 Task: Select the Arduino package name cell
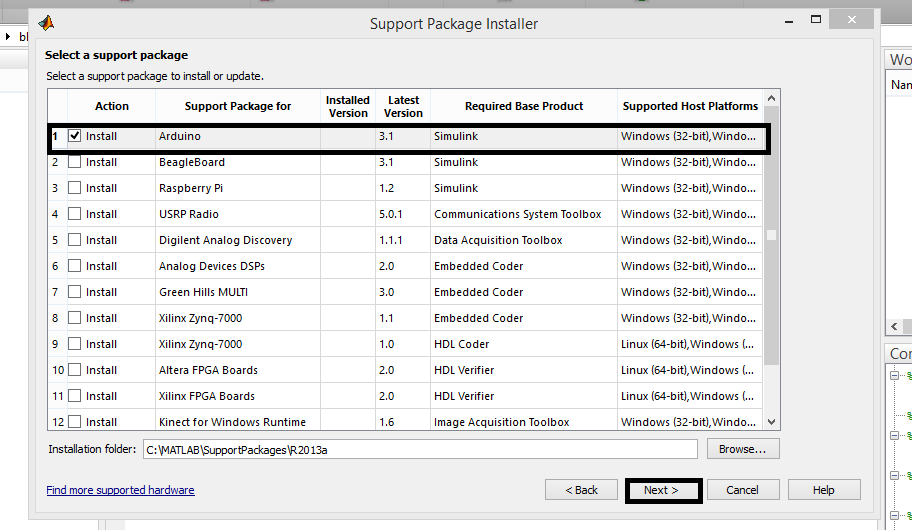click(238, 136)
